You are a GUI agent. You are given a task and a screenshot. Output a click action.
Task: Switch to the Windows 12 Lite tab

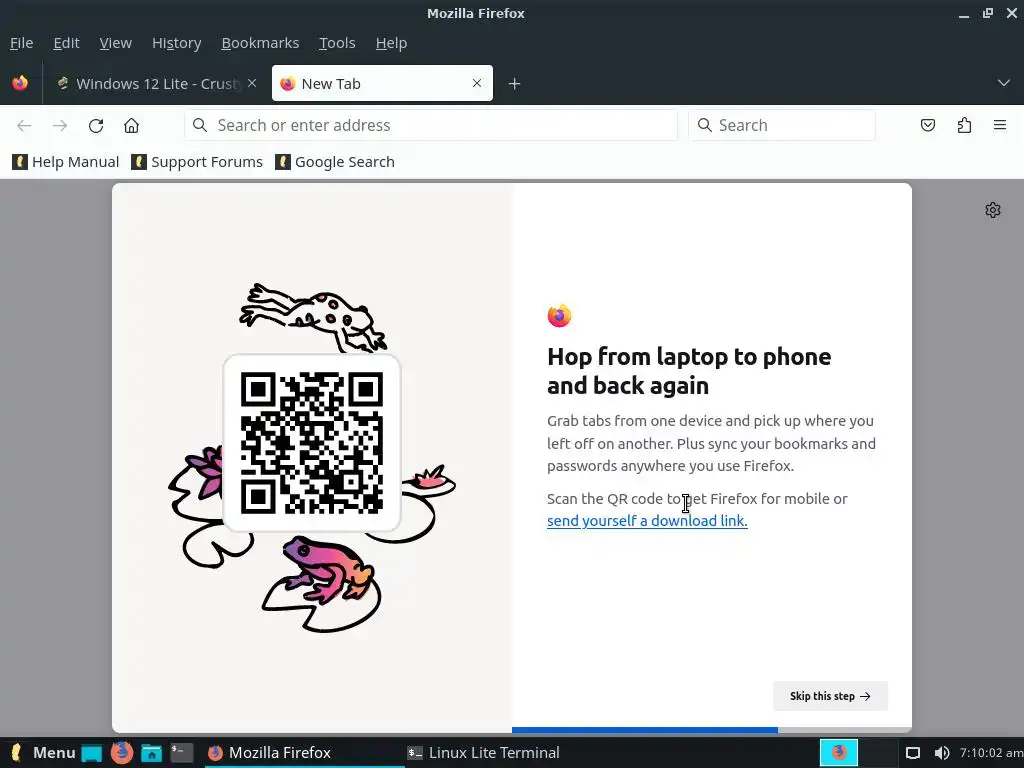click(157, 84)
